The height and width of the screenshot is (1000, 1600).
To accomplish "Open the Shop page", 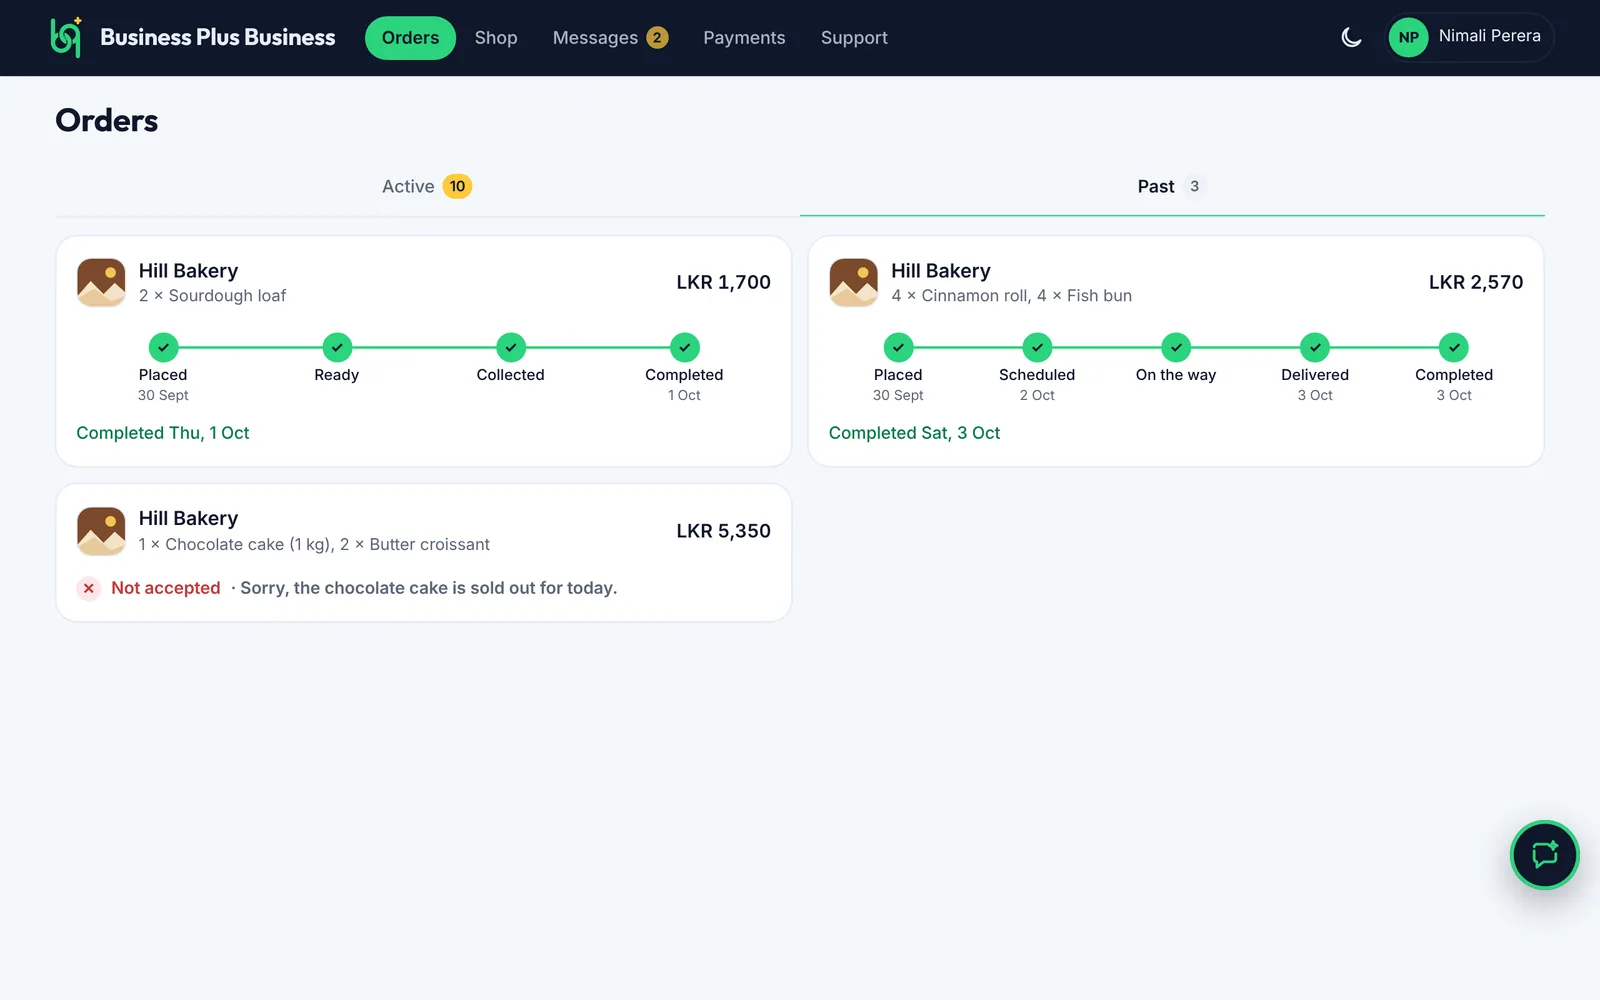I will pyautogui.click(x=496, y=38).
